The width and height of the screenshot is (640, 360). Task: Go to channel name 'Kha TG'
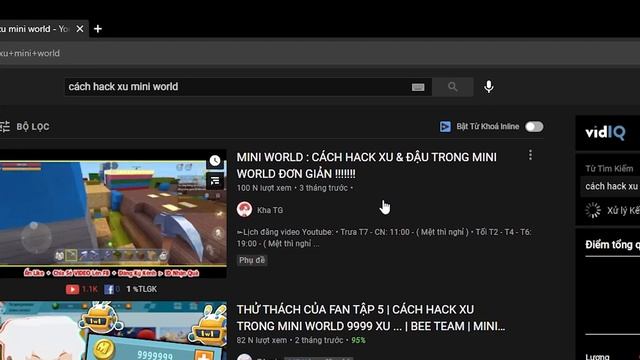coord(270,210)
